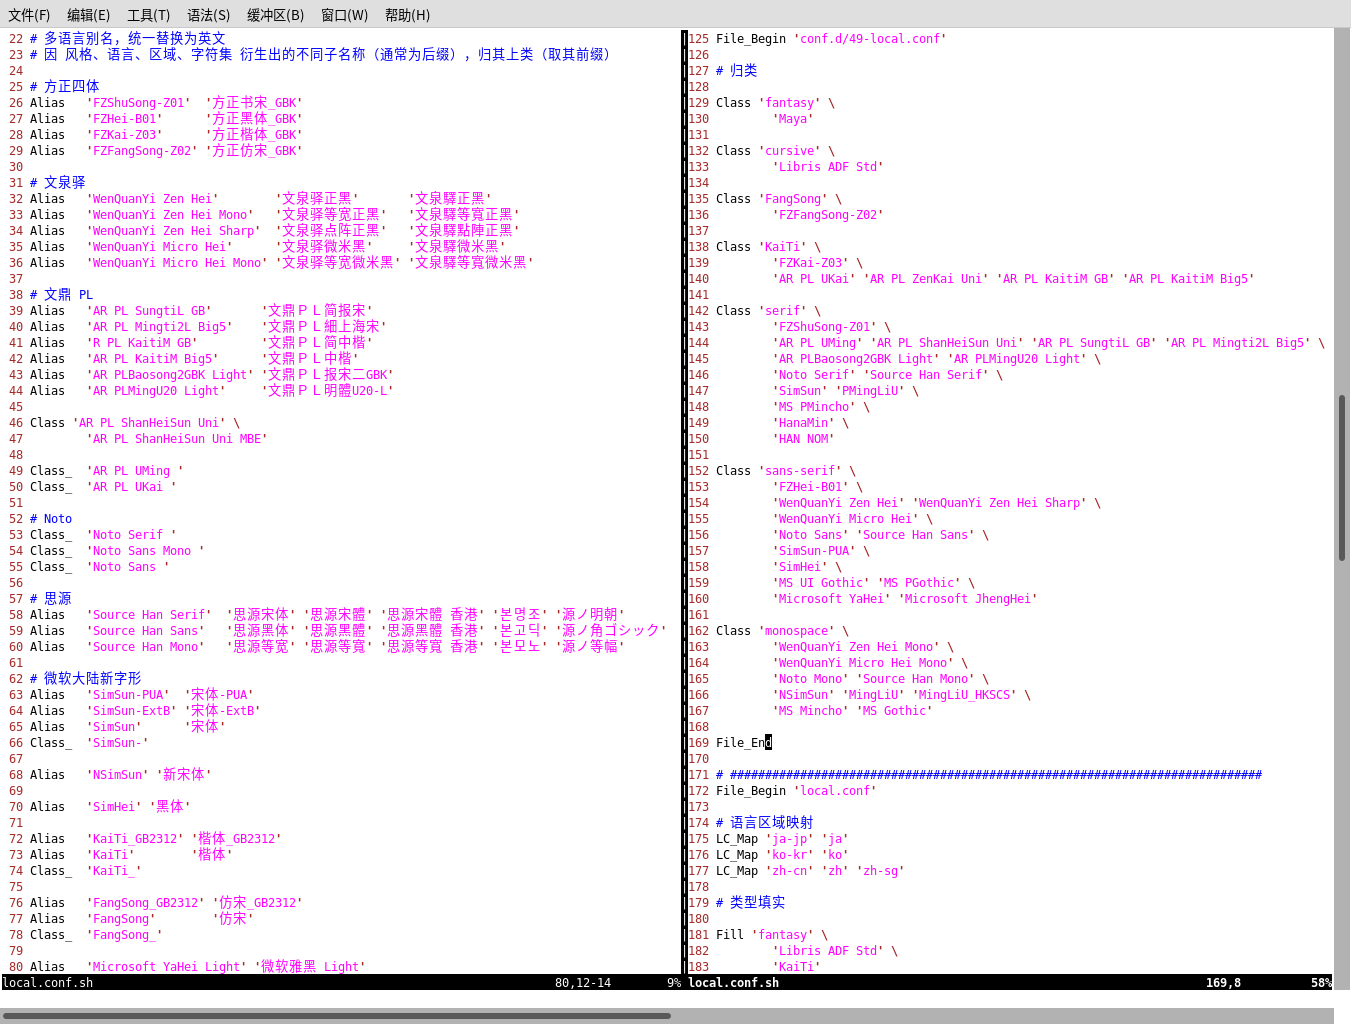Click 'HanaMin' on line 149
Image resolution: width=1351 pixels, height=1024 pixels.
pos(804,423)
